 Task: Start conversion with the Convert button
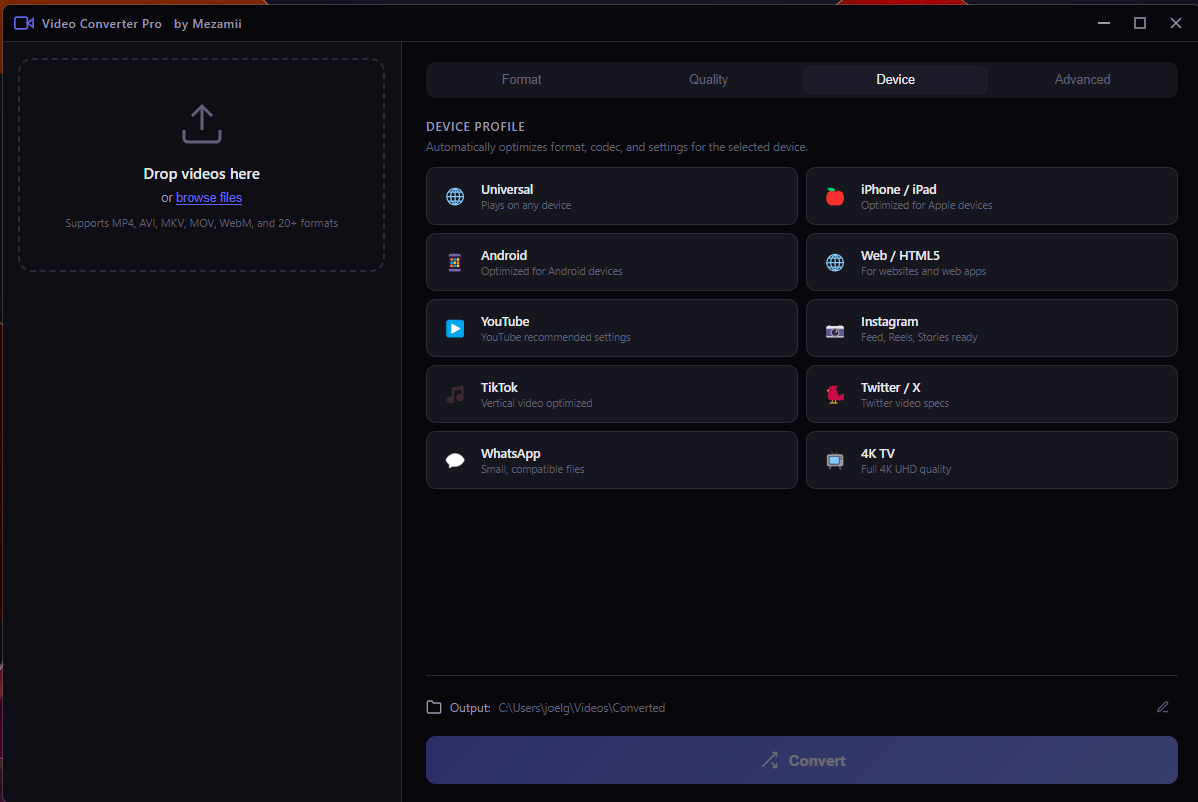pos(801,760)
